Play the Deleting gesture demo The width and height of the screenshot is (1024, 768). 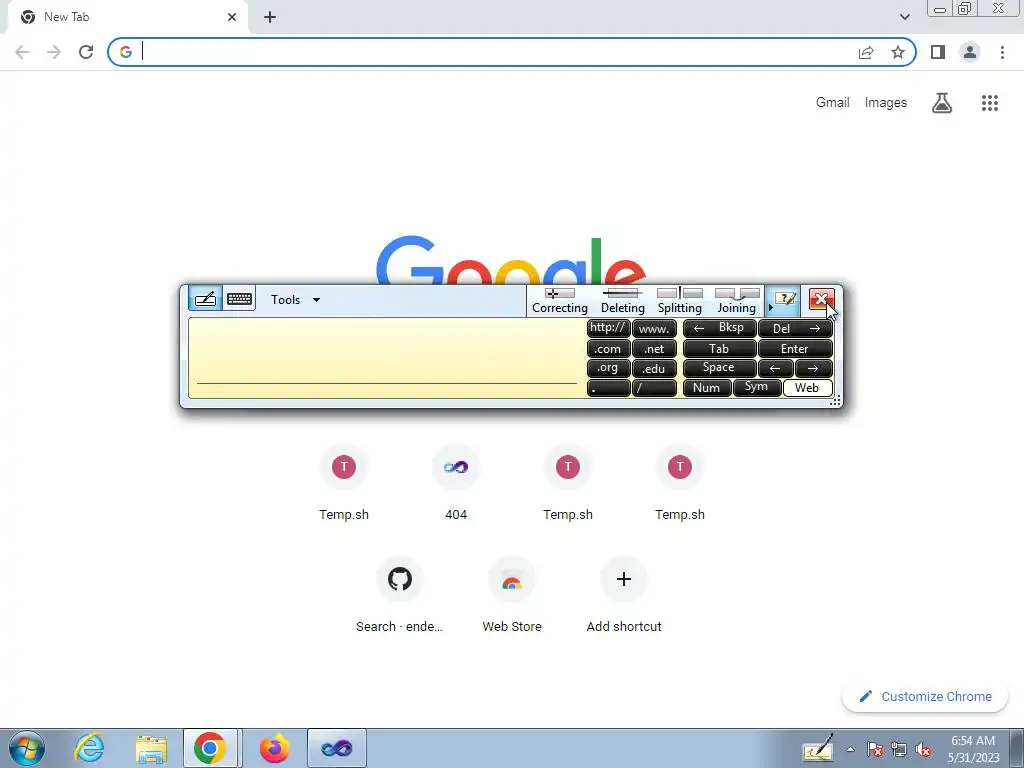coord(622,301)
